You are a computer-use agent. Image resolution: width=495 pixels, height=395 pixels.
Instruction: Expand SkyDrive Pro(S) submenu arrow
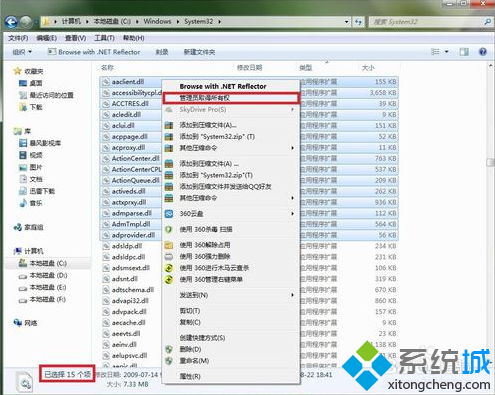tap(292, 109)
